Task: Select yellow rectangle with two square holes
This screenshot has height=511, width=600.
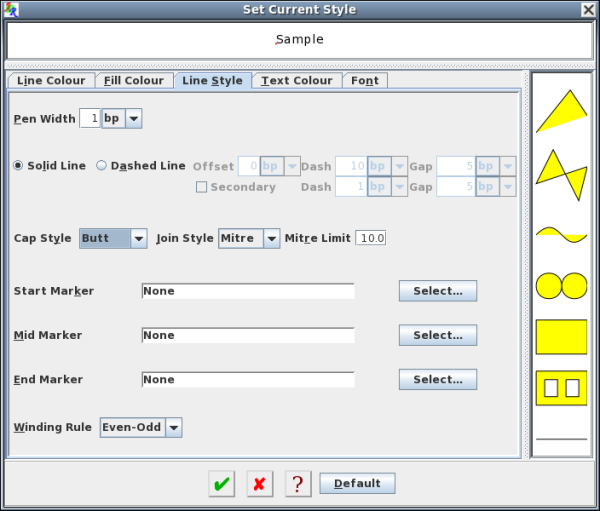Action: click(561, 388)
